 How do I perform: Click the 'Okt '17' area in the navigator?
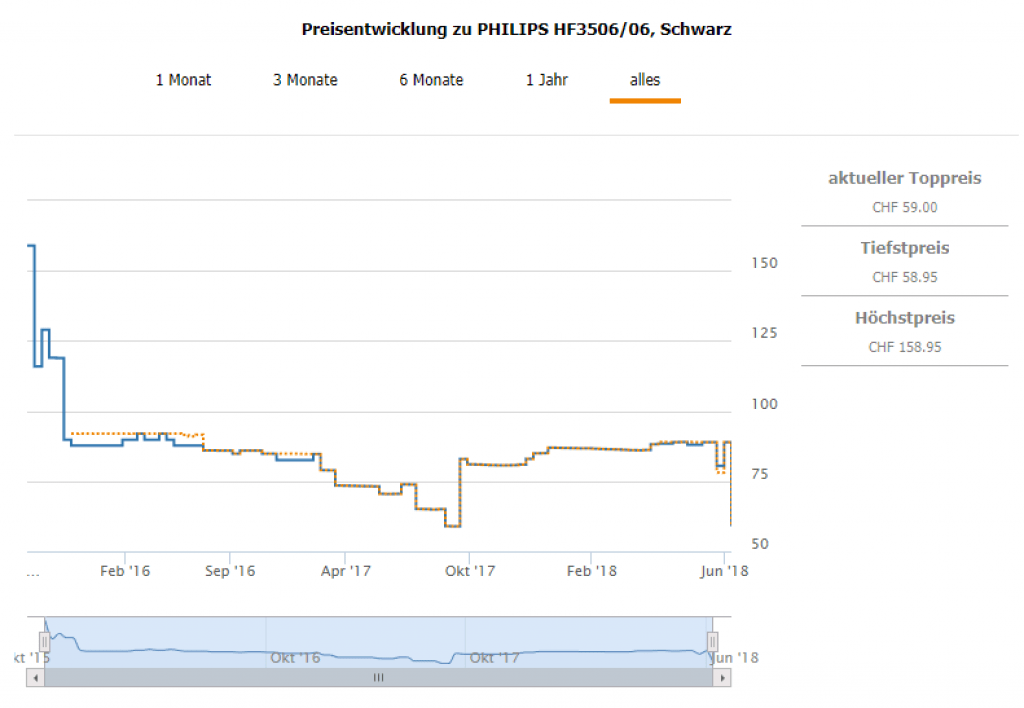[495, 657]
